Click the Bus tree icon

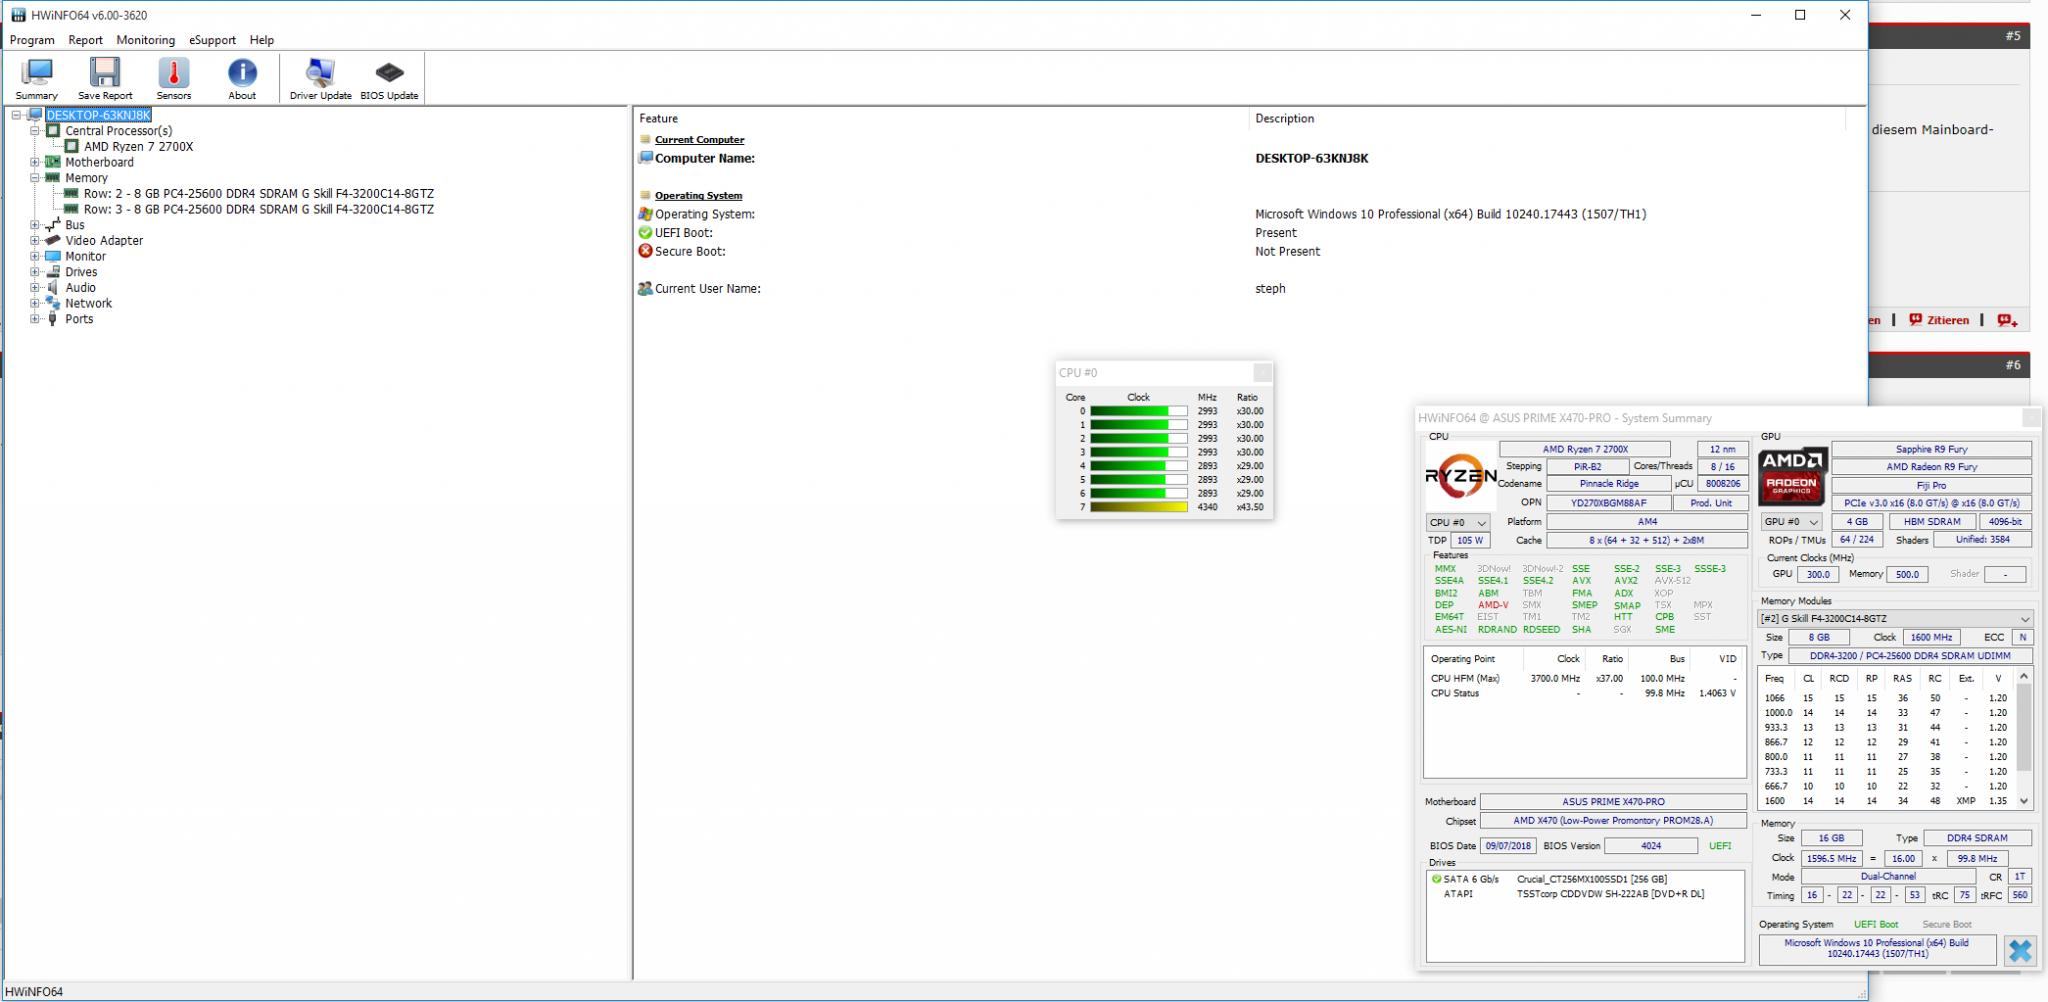click(53, 225)
